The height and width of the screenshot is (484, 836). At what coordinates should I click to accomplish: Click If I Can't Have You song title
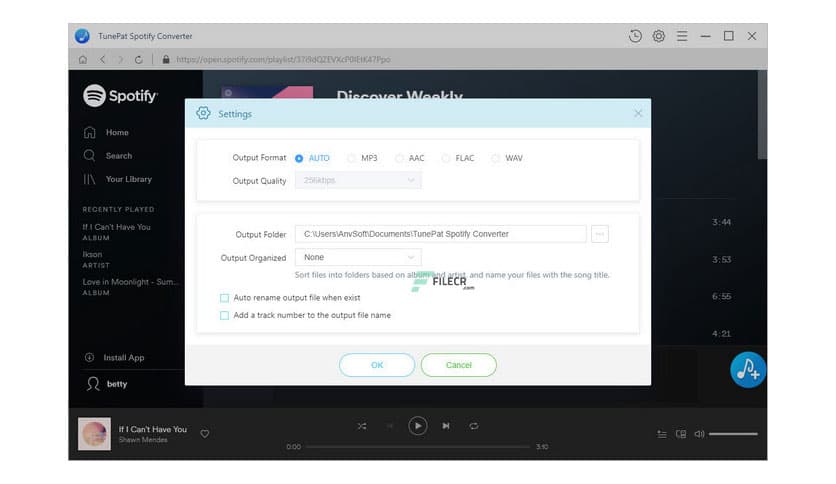click(152, 429)
